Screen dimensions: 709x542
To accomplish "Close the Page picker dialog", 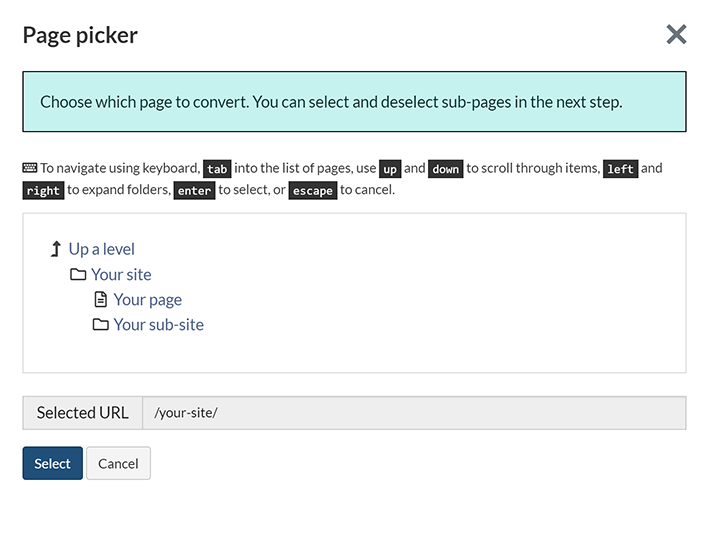I will (676, 35).
